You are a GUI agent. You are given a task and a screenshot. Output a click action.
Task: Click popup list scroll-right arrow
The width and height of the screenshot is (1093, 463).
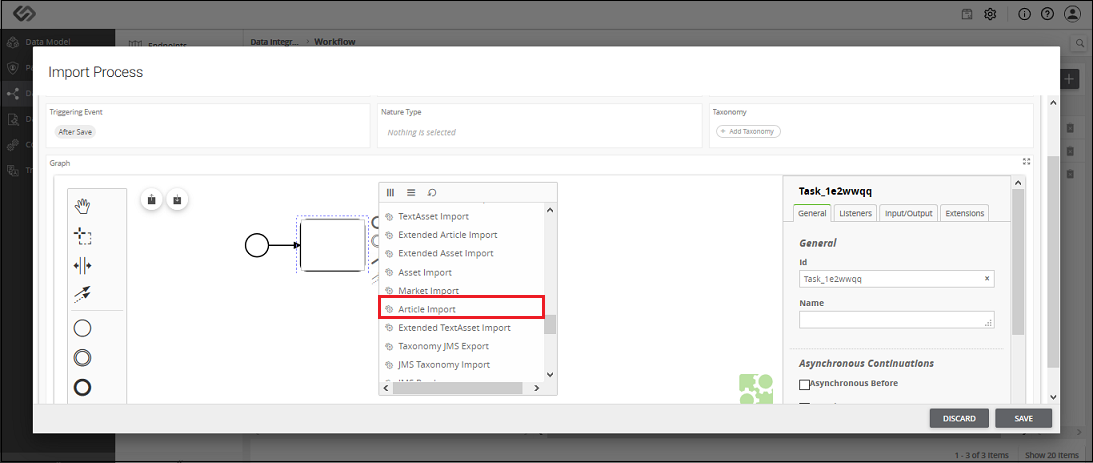536,388
